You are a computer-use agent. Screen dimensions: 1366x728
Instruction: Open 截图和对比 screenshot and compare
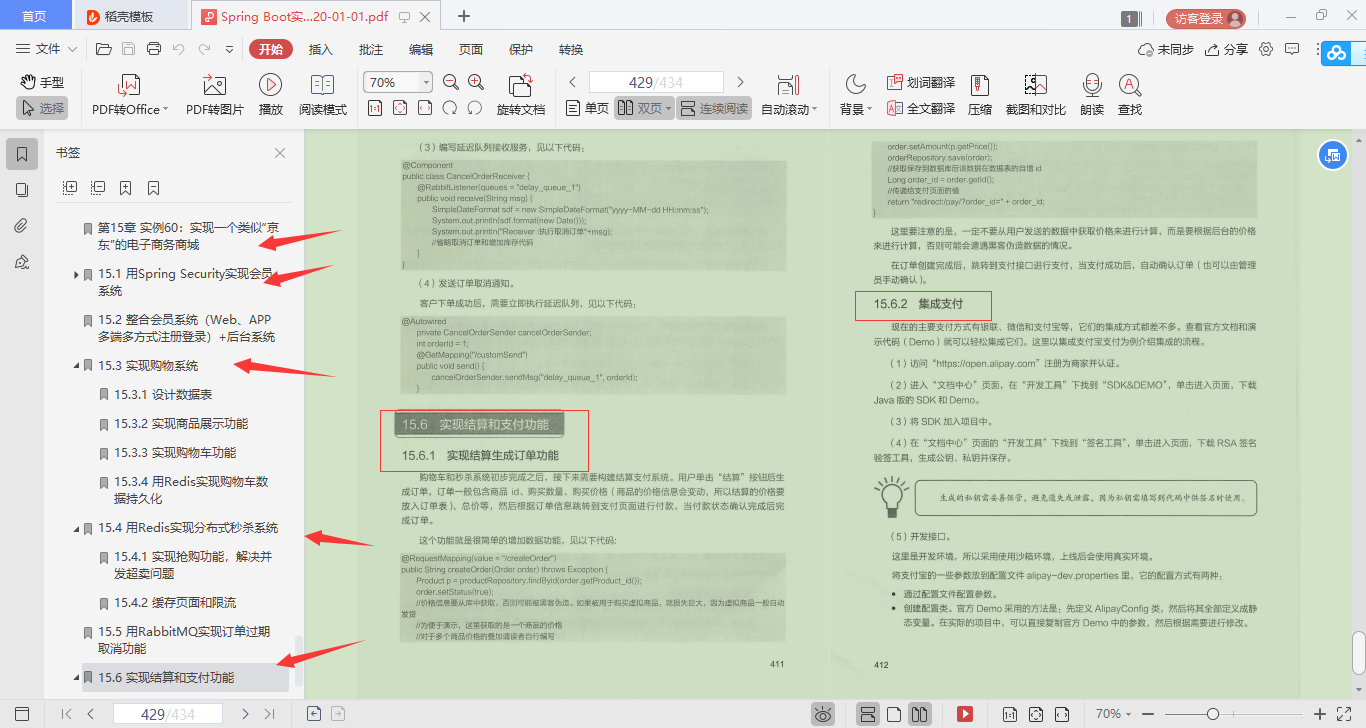coord(1035,96)
